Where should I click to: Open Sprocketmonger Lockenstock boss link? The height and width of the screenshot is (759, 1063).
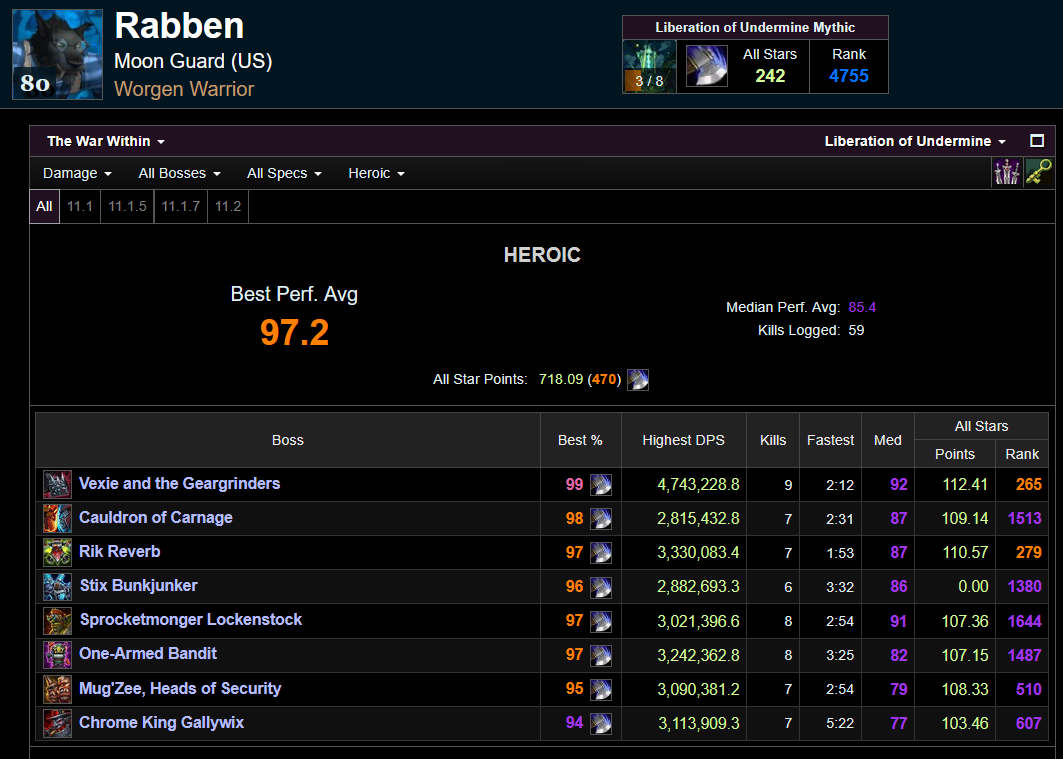click(191, 619)
